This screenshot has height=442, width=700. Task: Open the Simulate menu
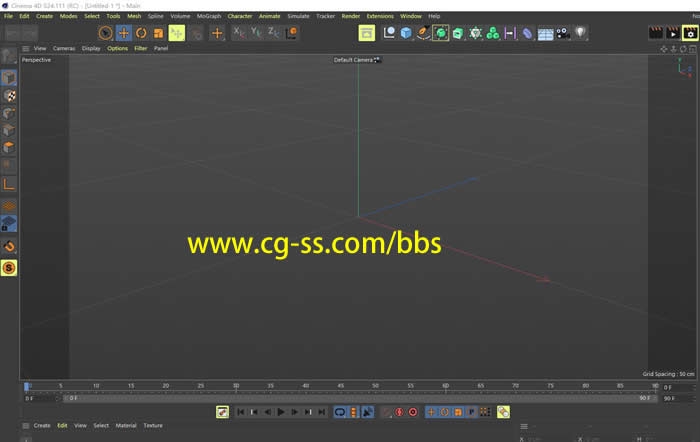click(x=298, y=16)
